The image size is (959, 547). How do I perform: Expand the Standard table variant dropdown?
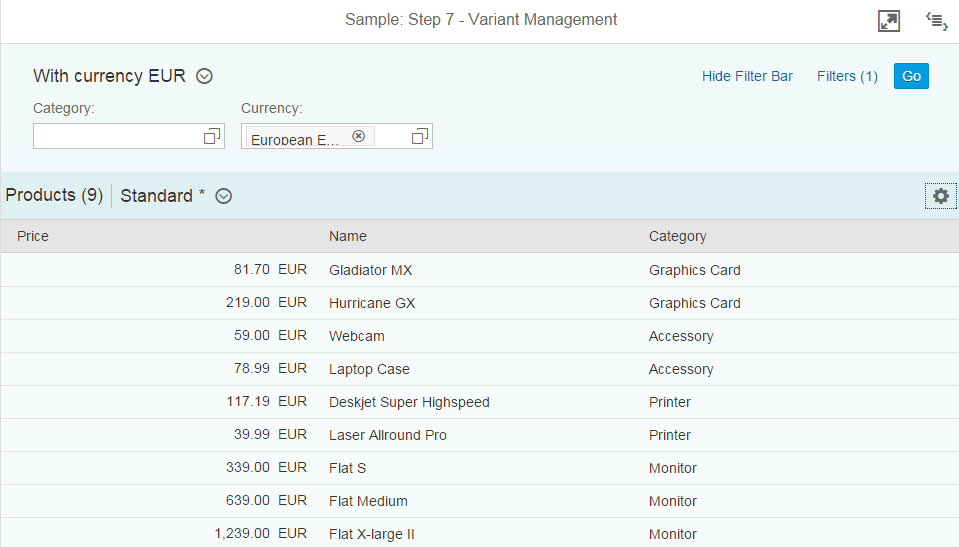point(224,196)
